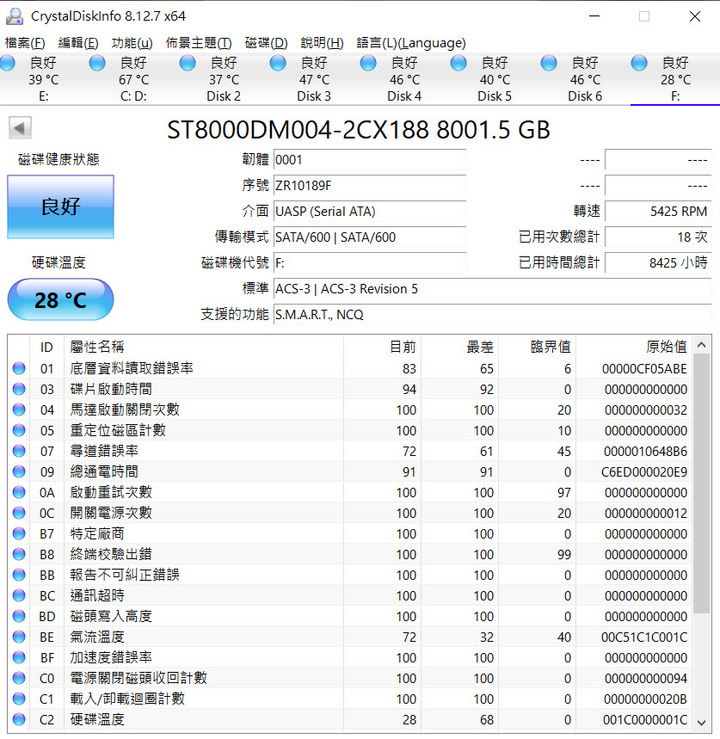Minimize the CrystalDiskInfo window
This screenshot has width=720, height=739.
pyautogui.click(x=594, y=16)
